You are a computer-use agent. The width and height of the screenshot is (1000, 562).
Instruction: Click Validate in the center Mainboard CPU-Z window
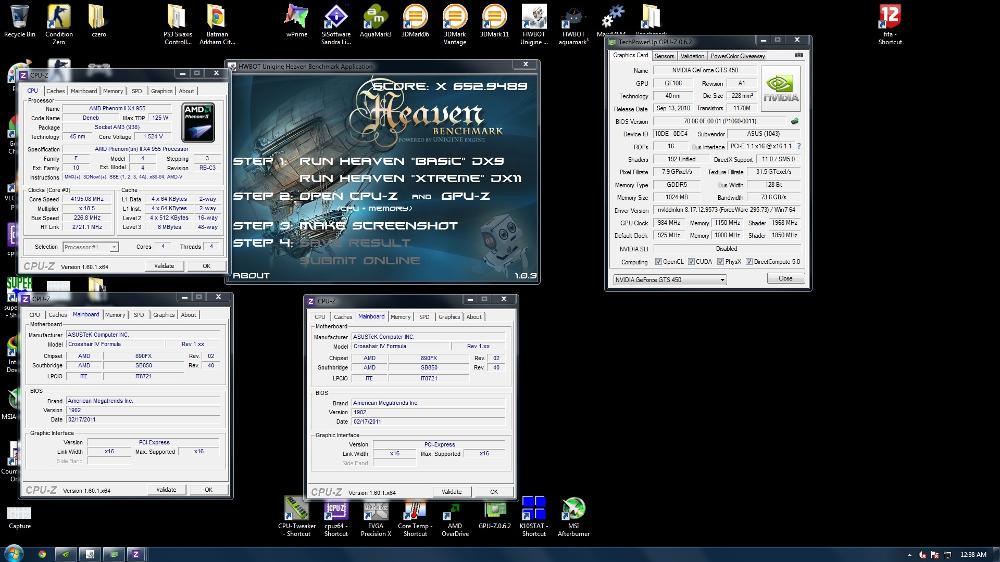tap(452, 492)
